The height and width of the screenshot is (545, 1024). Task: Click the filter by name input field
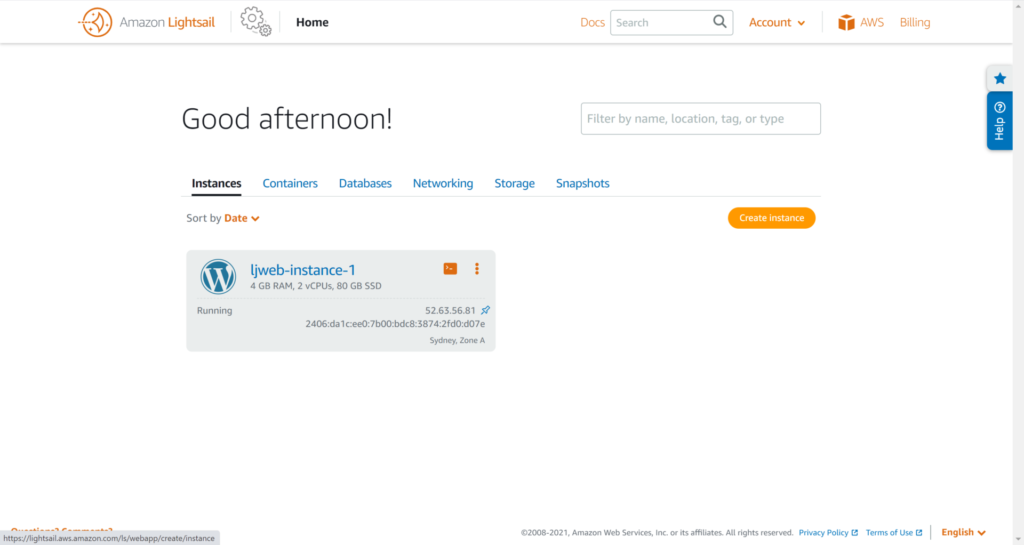click(x=701, y=119)
